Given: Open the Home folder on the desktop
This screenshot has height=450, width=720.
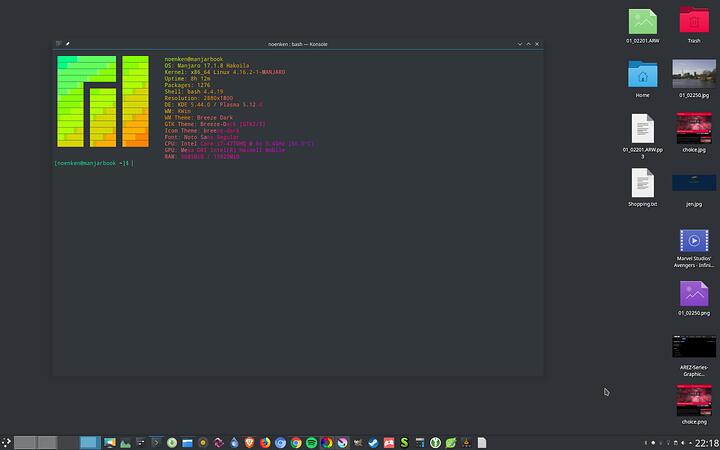Looking at the screenshot, I should point(642,79).
